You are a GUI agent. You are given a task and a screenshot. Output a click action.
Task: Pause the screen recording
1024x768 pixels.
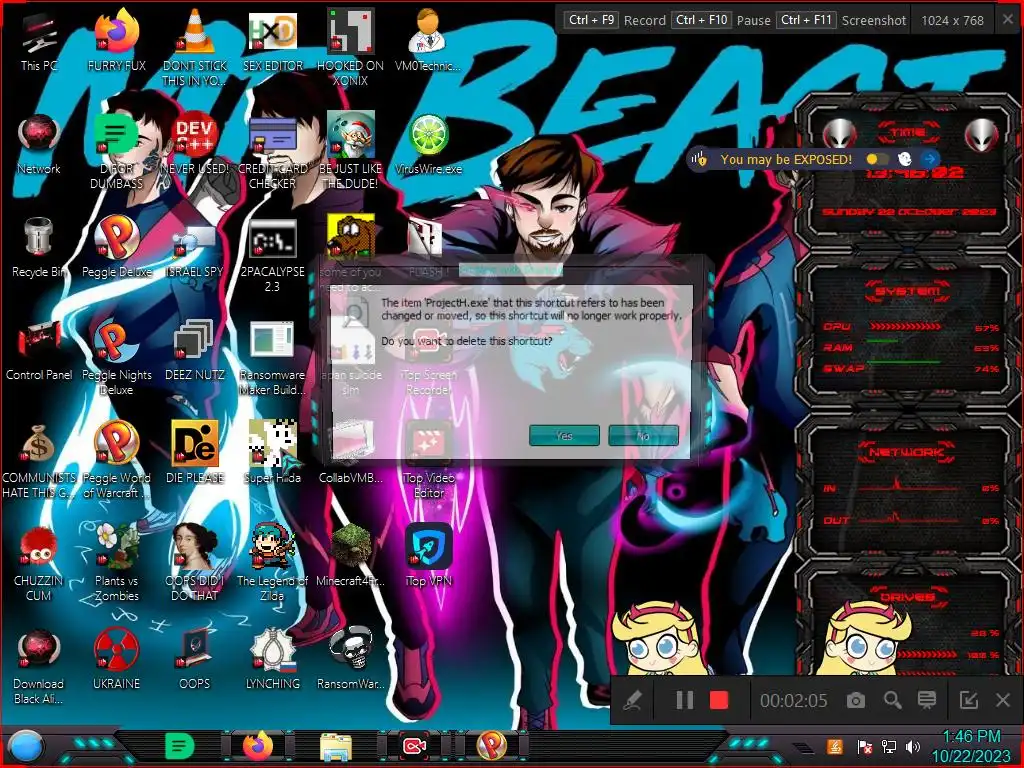point(684,701)
